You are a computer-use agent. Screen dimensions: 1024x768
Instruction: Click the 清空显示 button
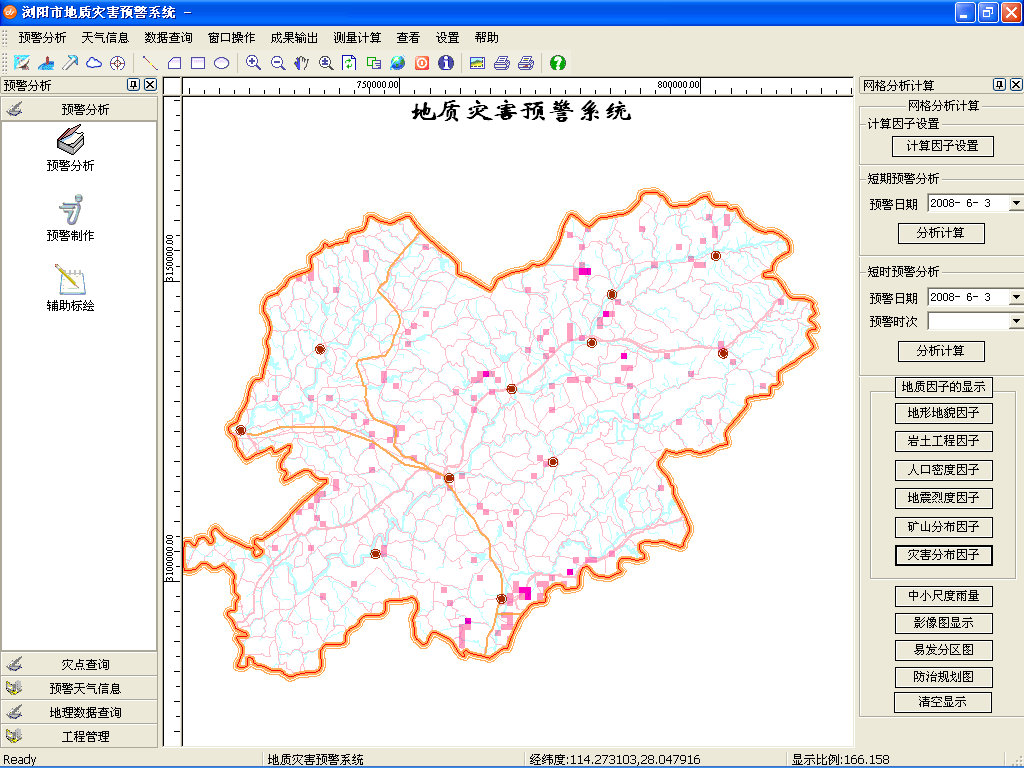[942, 702]
